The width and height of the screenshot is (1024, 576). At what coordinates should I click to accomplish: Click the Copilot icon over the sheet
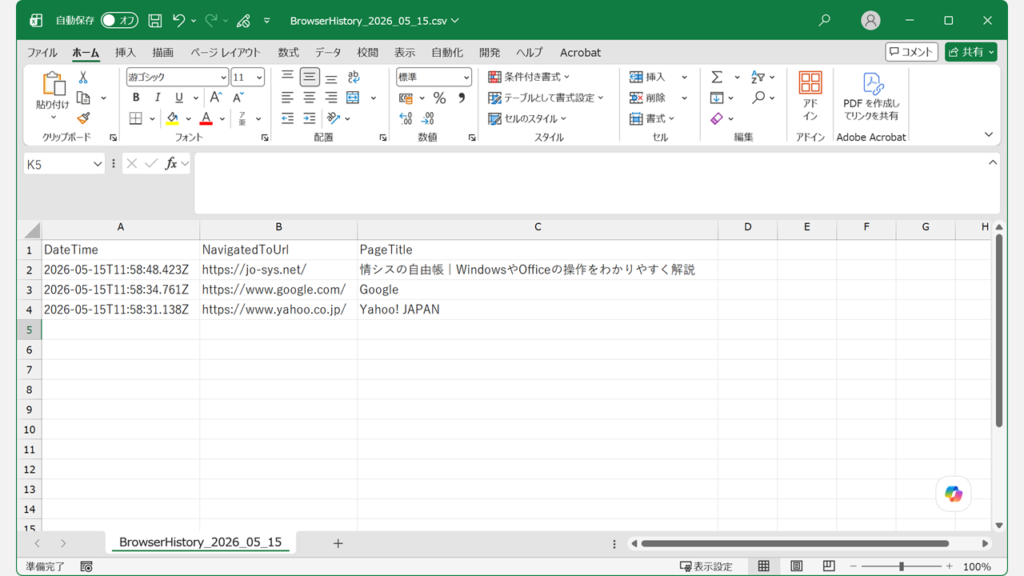[953, 494]
